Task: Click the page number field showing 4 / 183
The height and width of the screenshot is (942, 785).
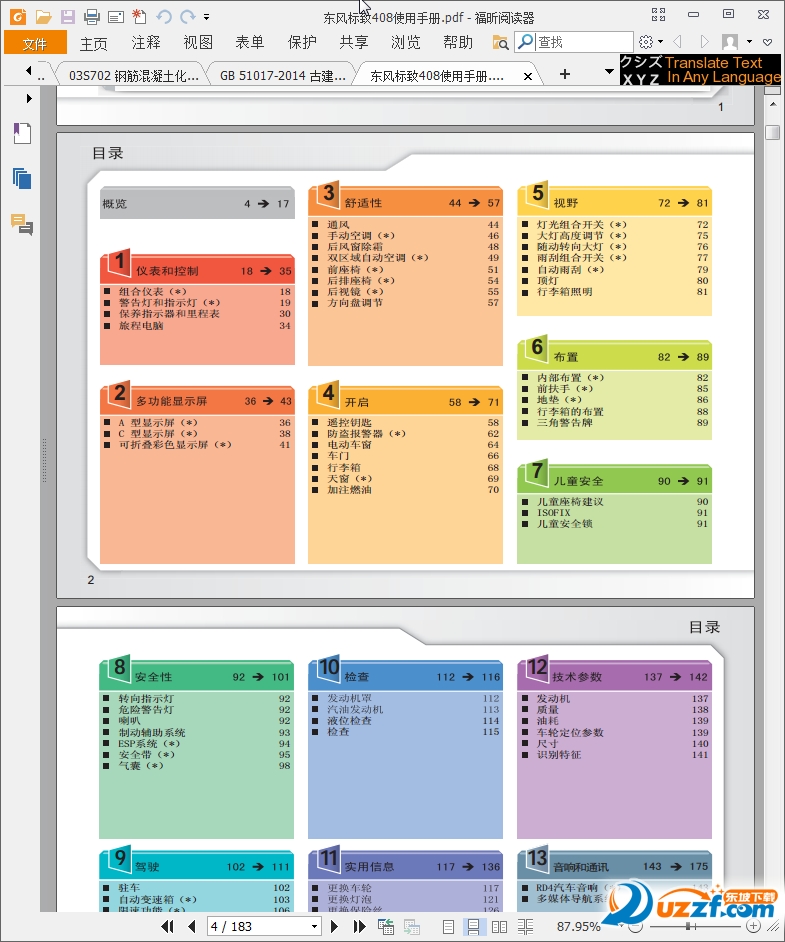Action: [x=258, y=926]
